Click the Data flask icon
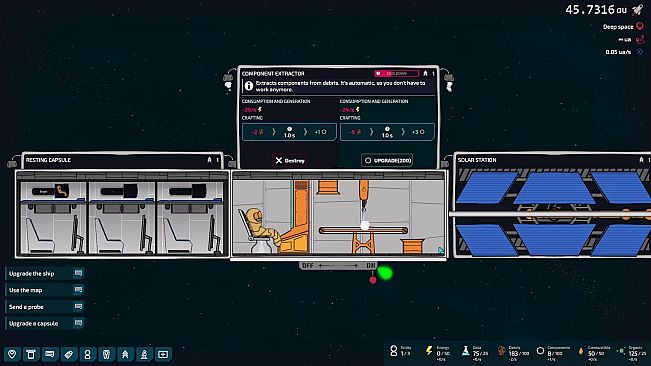 [465, 351]
